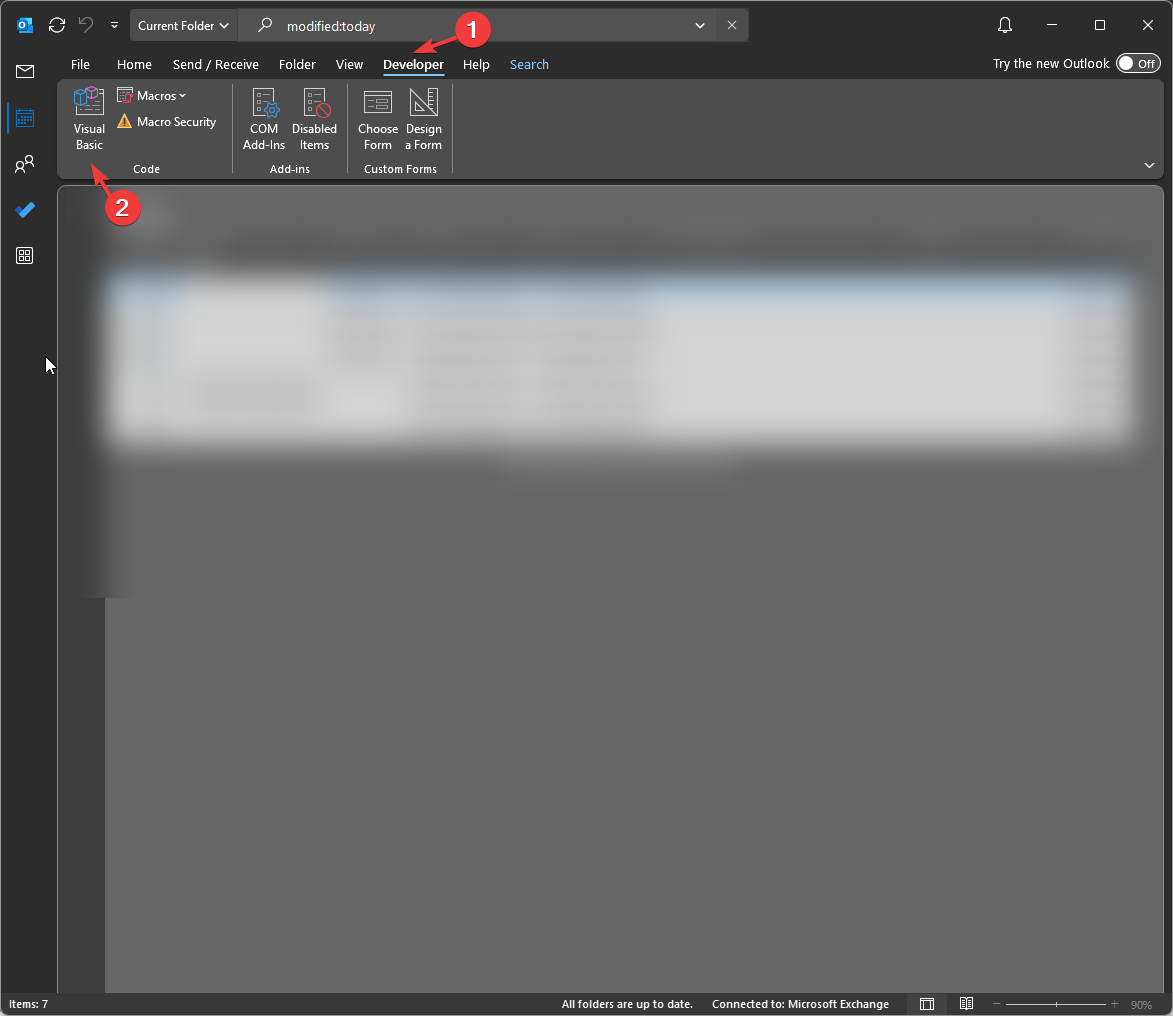Zoom in using the status bar slider

(x=1113, y=1003)
